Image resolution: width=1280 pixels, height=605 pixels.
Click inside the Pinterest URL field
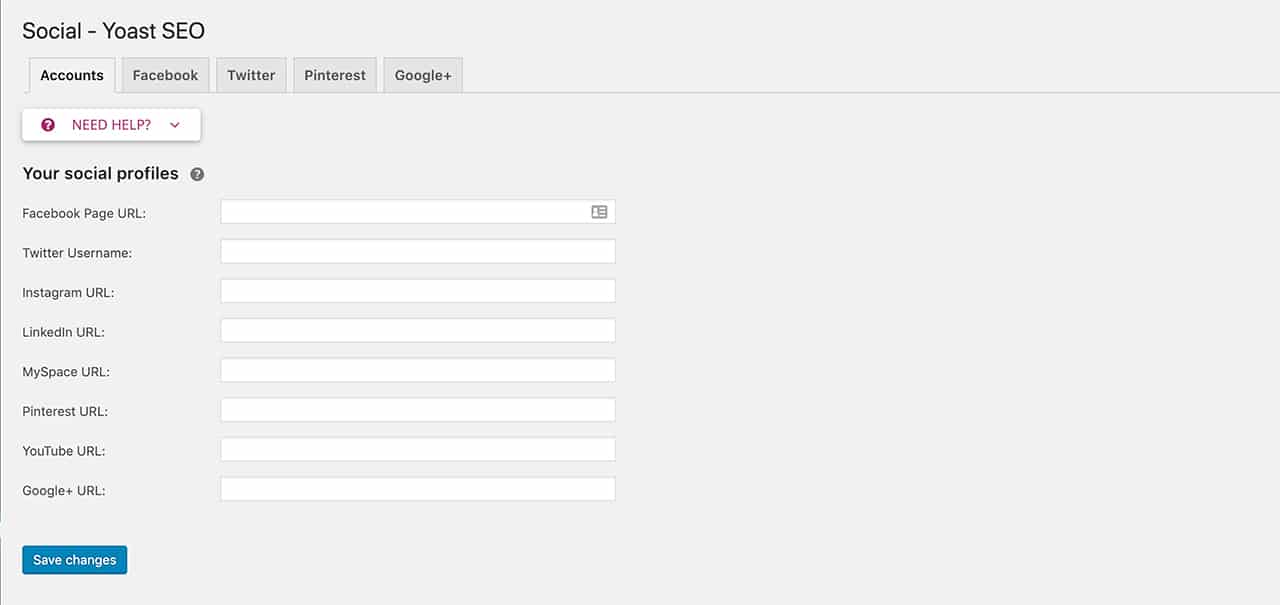[418, 410]
